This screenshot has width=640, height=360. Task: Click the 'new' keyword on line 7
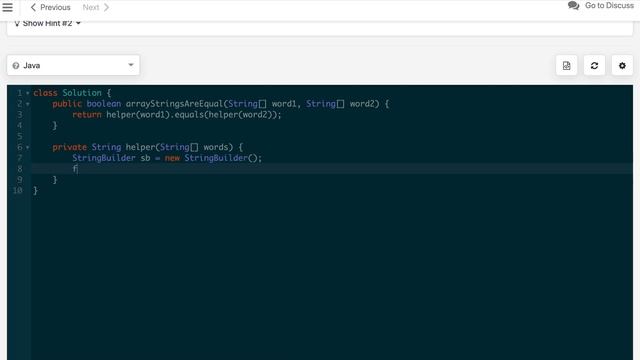tap(172, 158)
